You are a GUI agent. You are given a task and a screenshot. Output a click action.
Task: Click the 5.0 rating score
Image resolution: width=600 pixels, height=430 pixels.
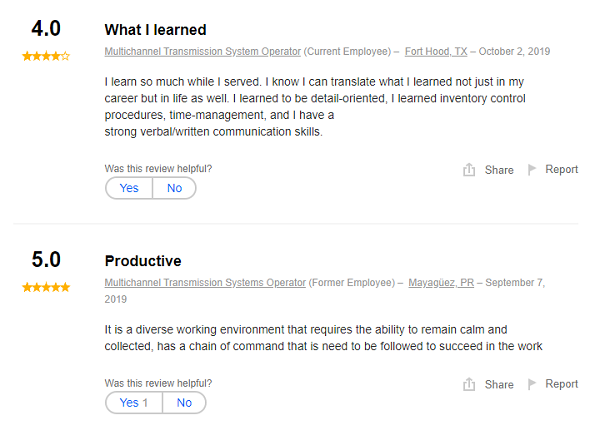click(x=46, y=260)
